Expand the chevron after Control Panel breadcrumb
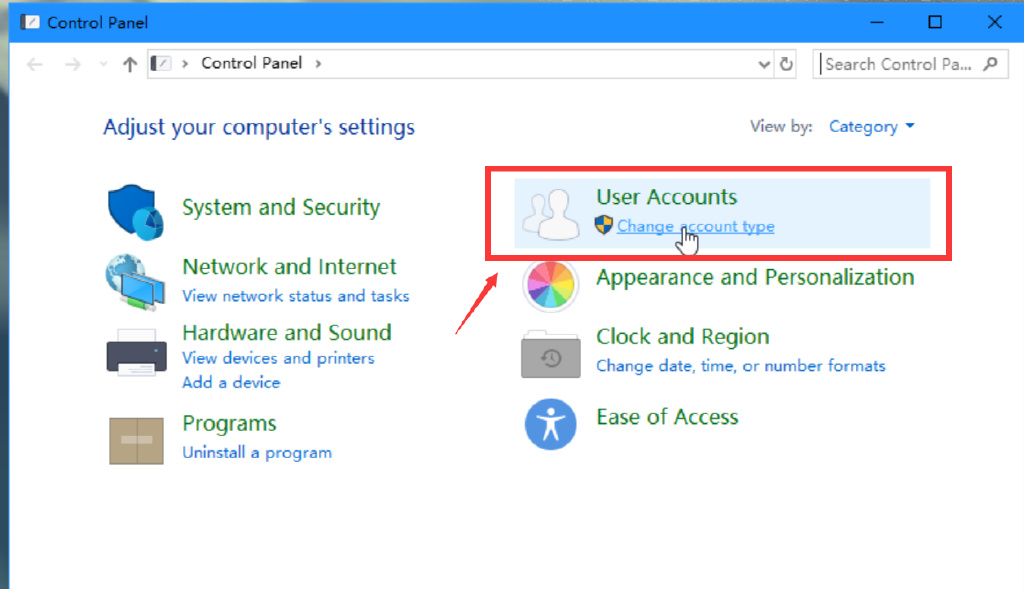Image resolution: width=1024 pixels, height=589 pixels. [319, 63]
